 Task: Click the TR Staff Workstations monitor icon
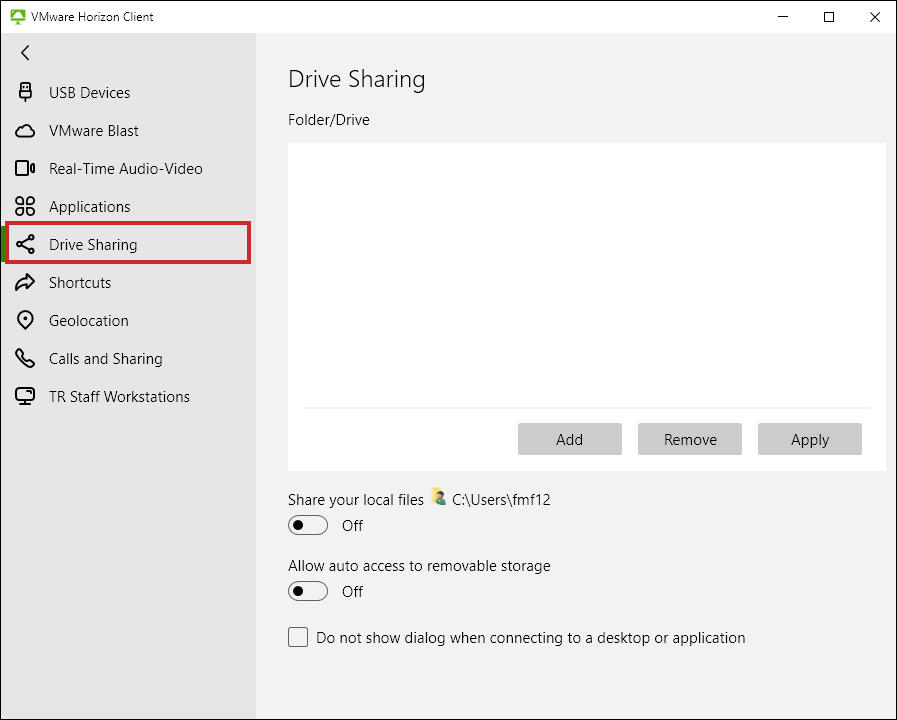point(25,396)
